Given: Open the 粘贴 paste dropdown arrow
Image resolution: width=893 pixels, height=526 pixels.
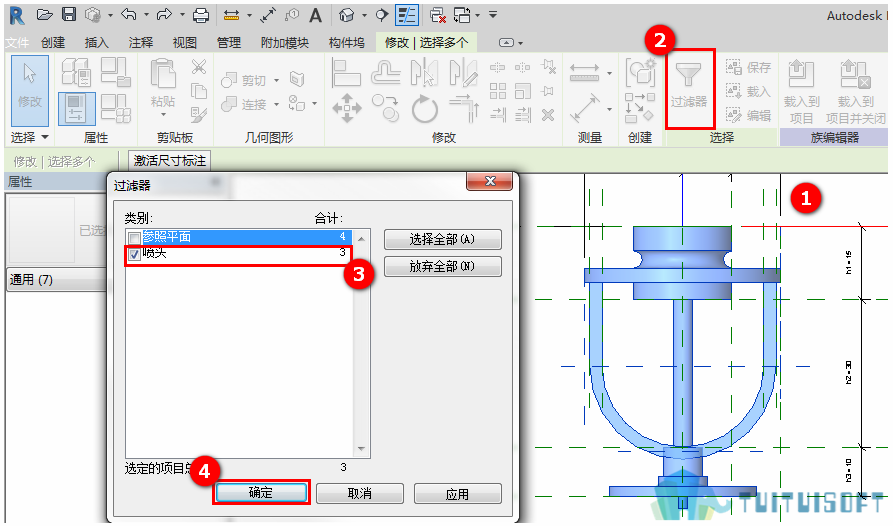Looking at the screenshot, I should [163, 115].
